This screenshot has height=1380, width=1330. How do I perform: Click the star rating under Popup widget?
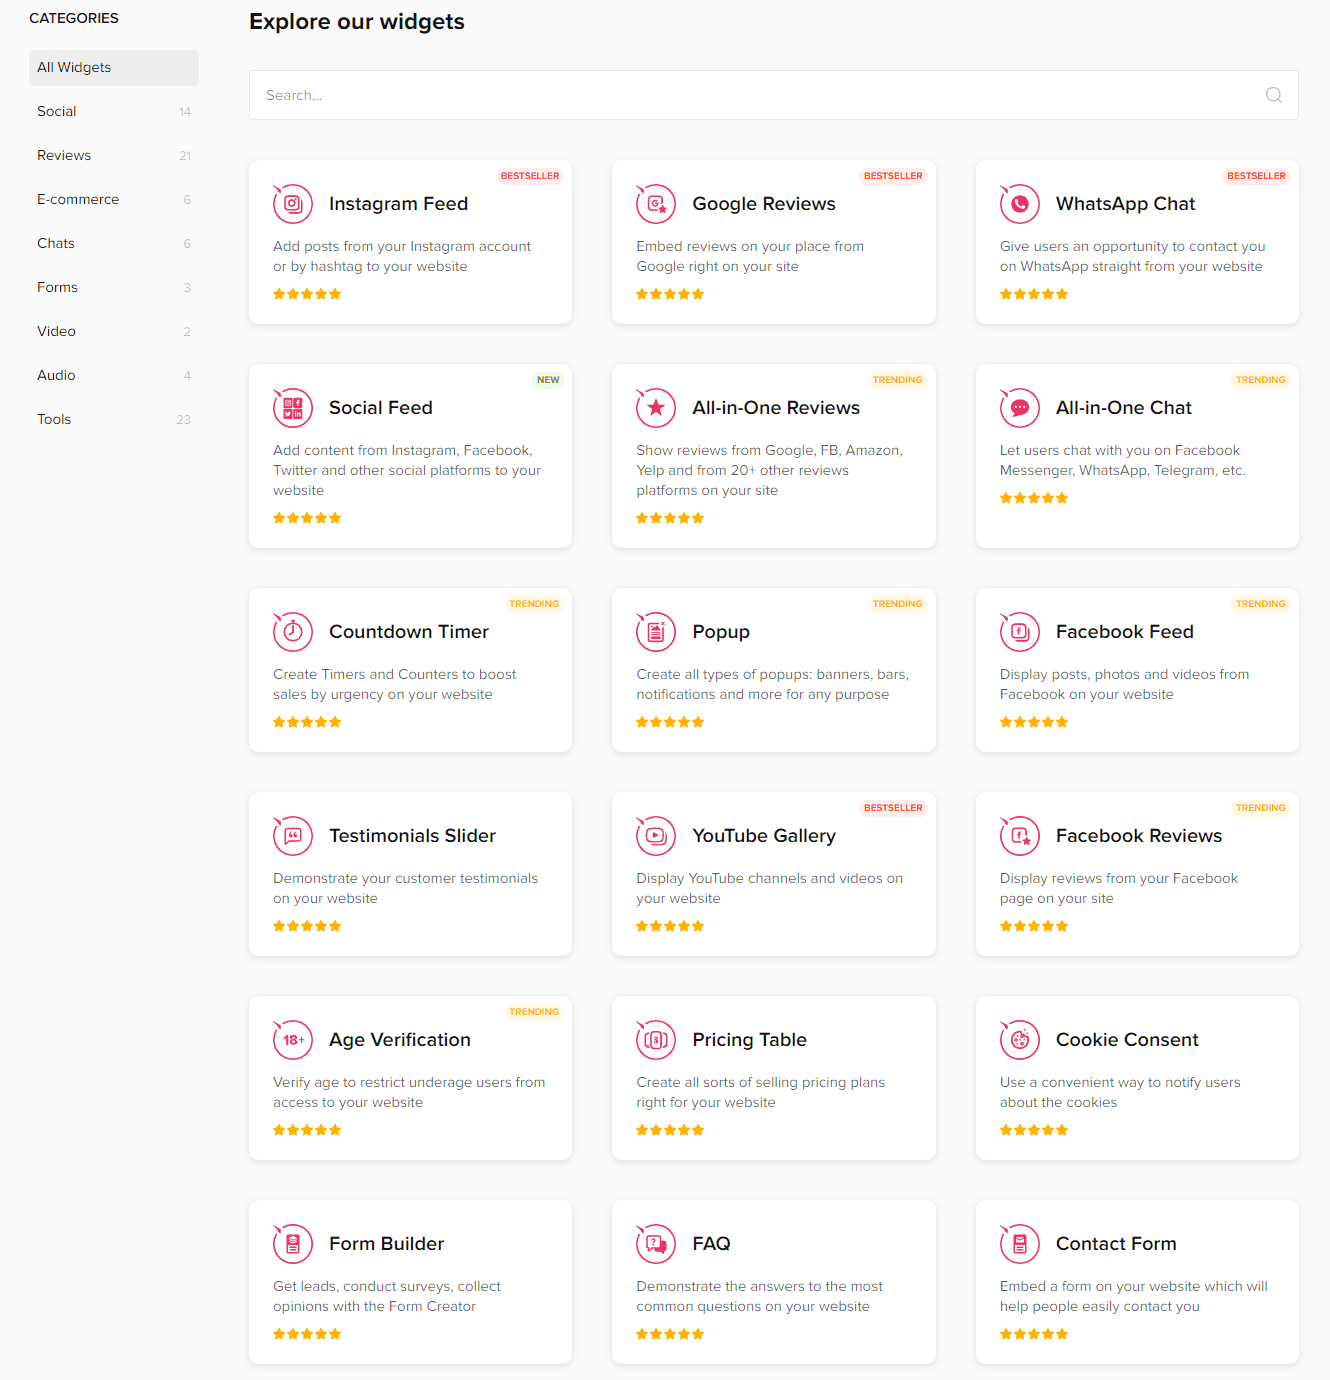pyautogui.click(x=670, y=721)
